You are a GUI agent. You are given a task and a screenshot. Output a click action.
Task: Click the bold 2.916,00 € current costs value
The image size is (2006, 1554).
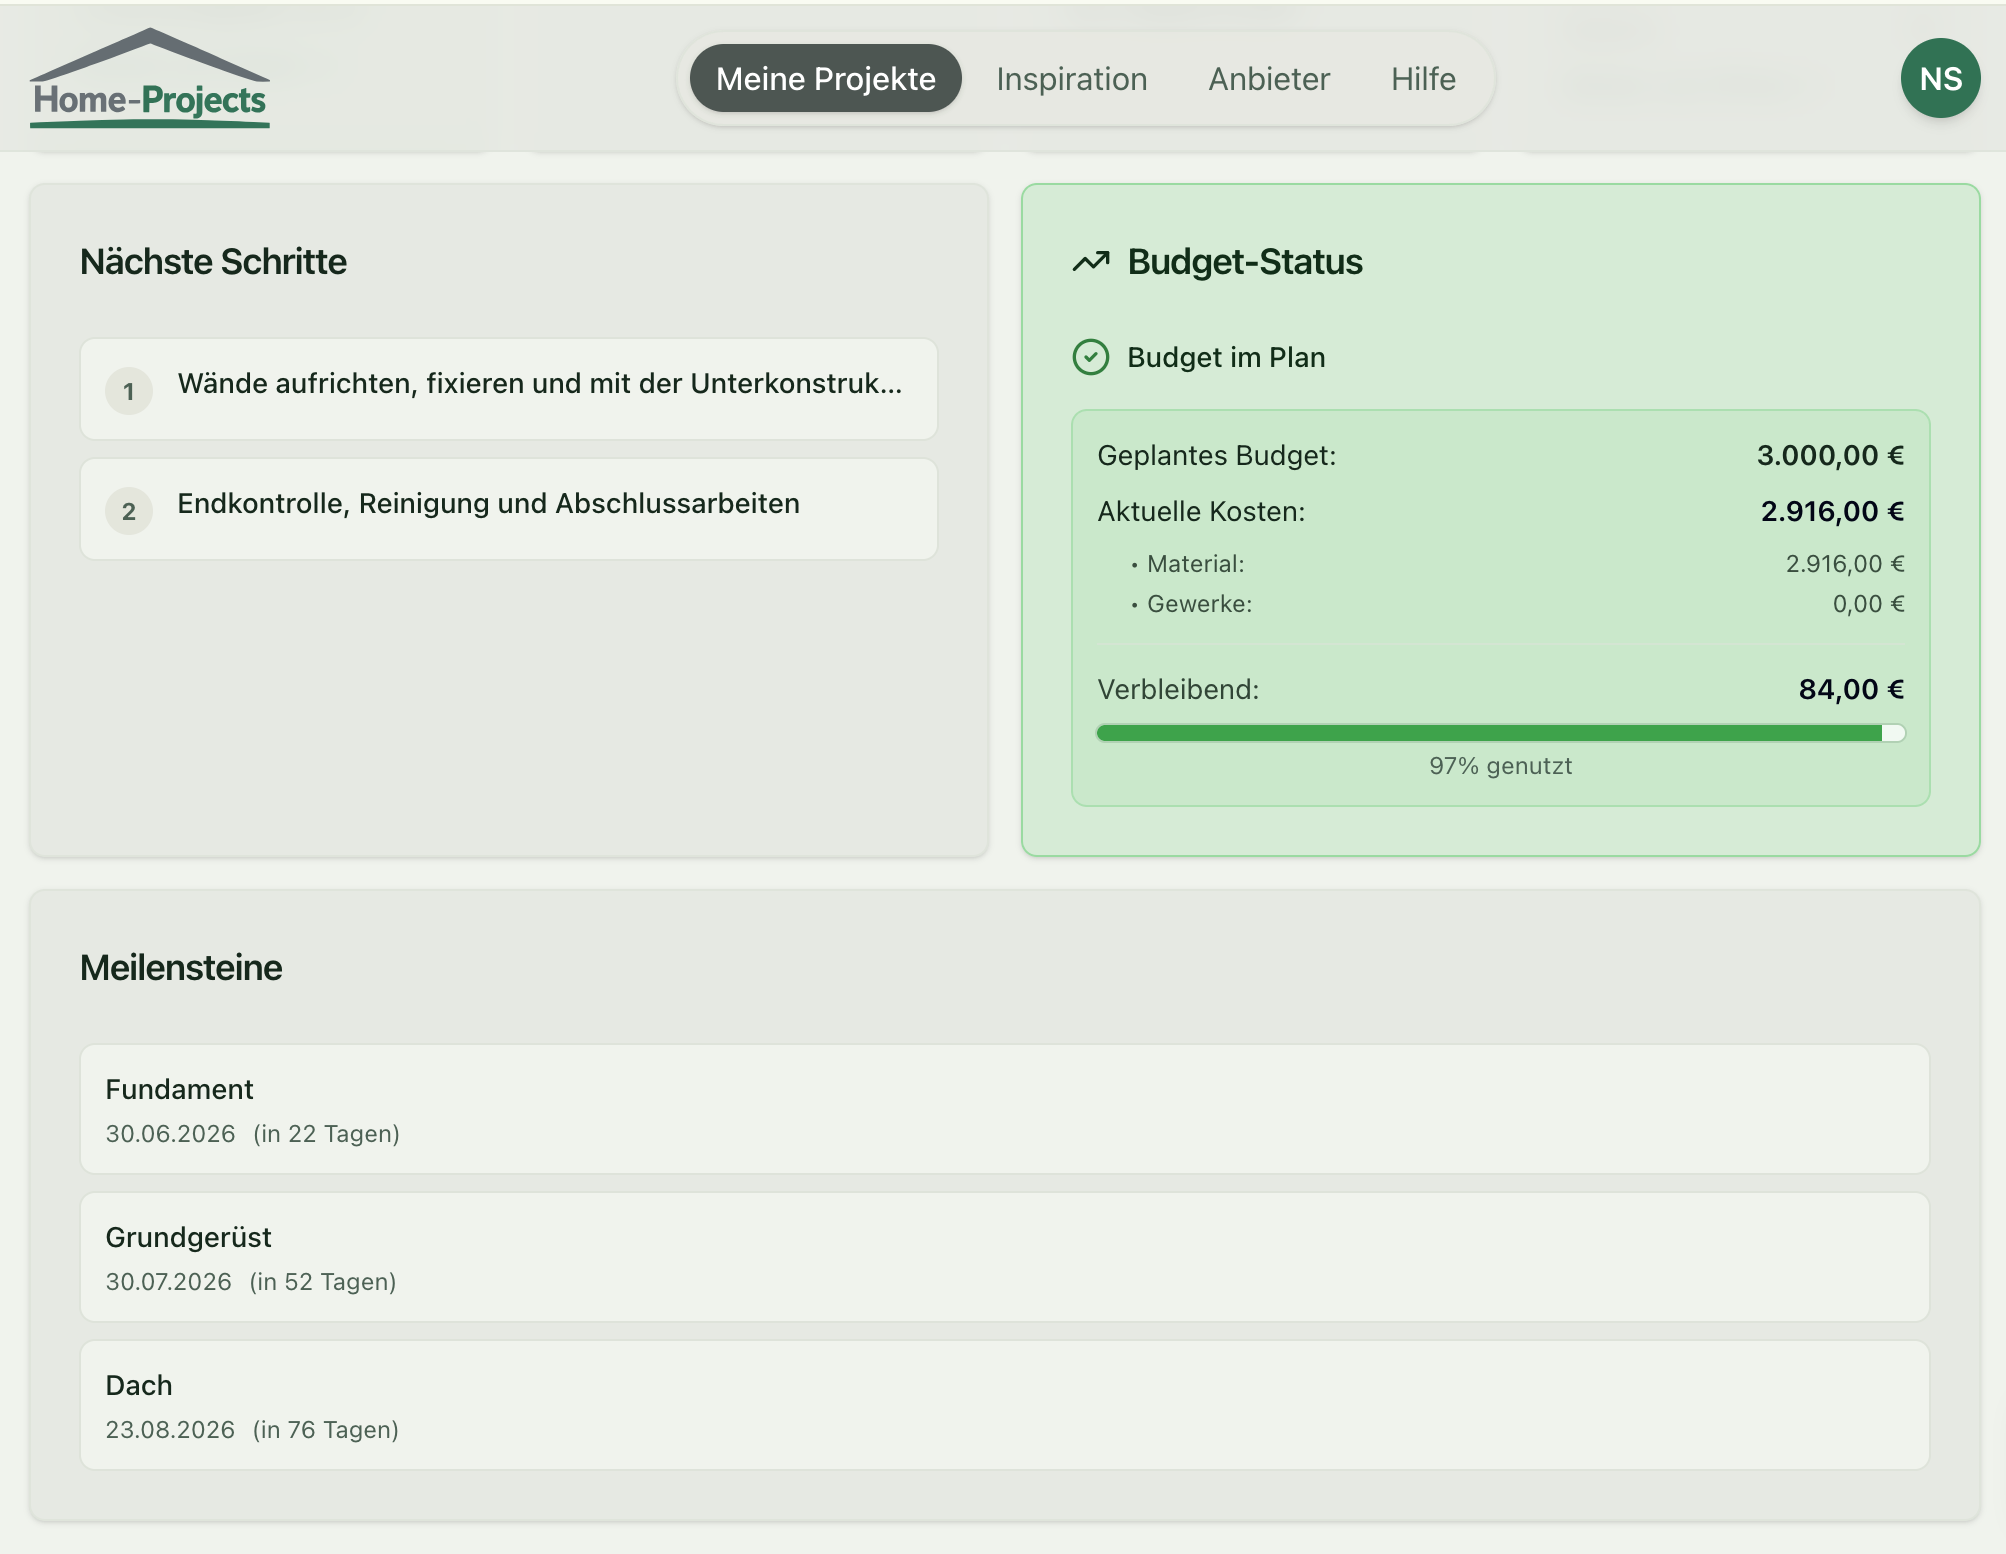(x=1832, y=511)
